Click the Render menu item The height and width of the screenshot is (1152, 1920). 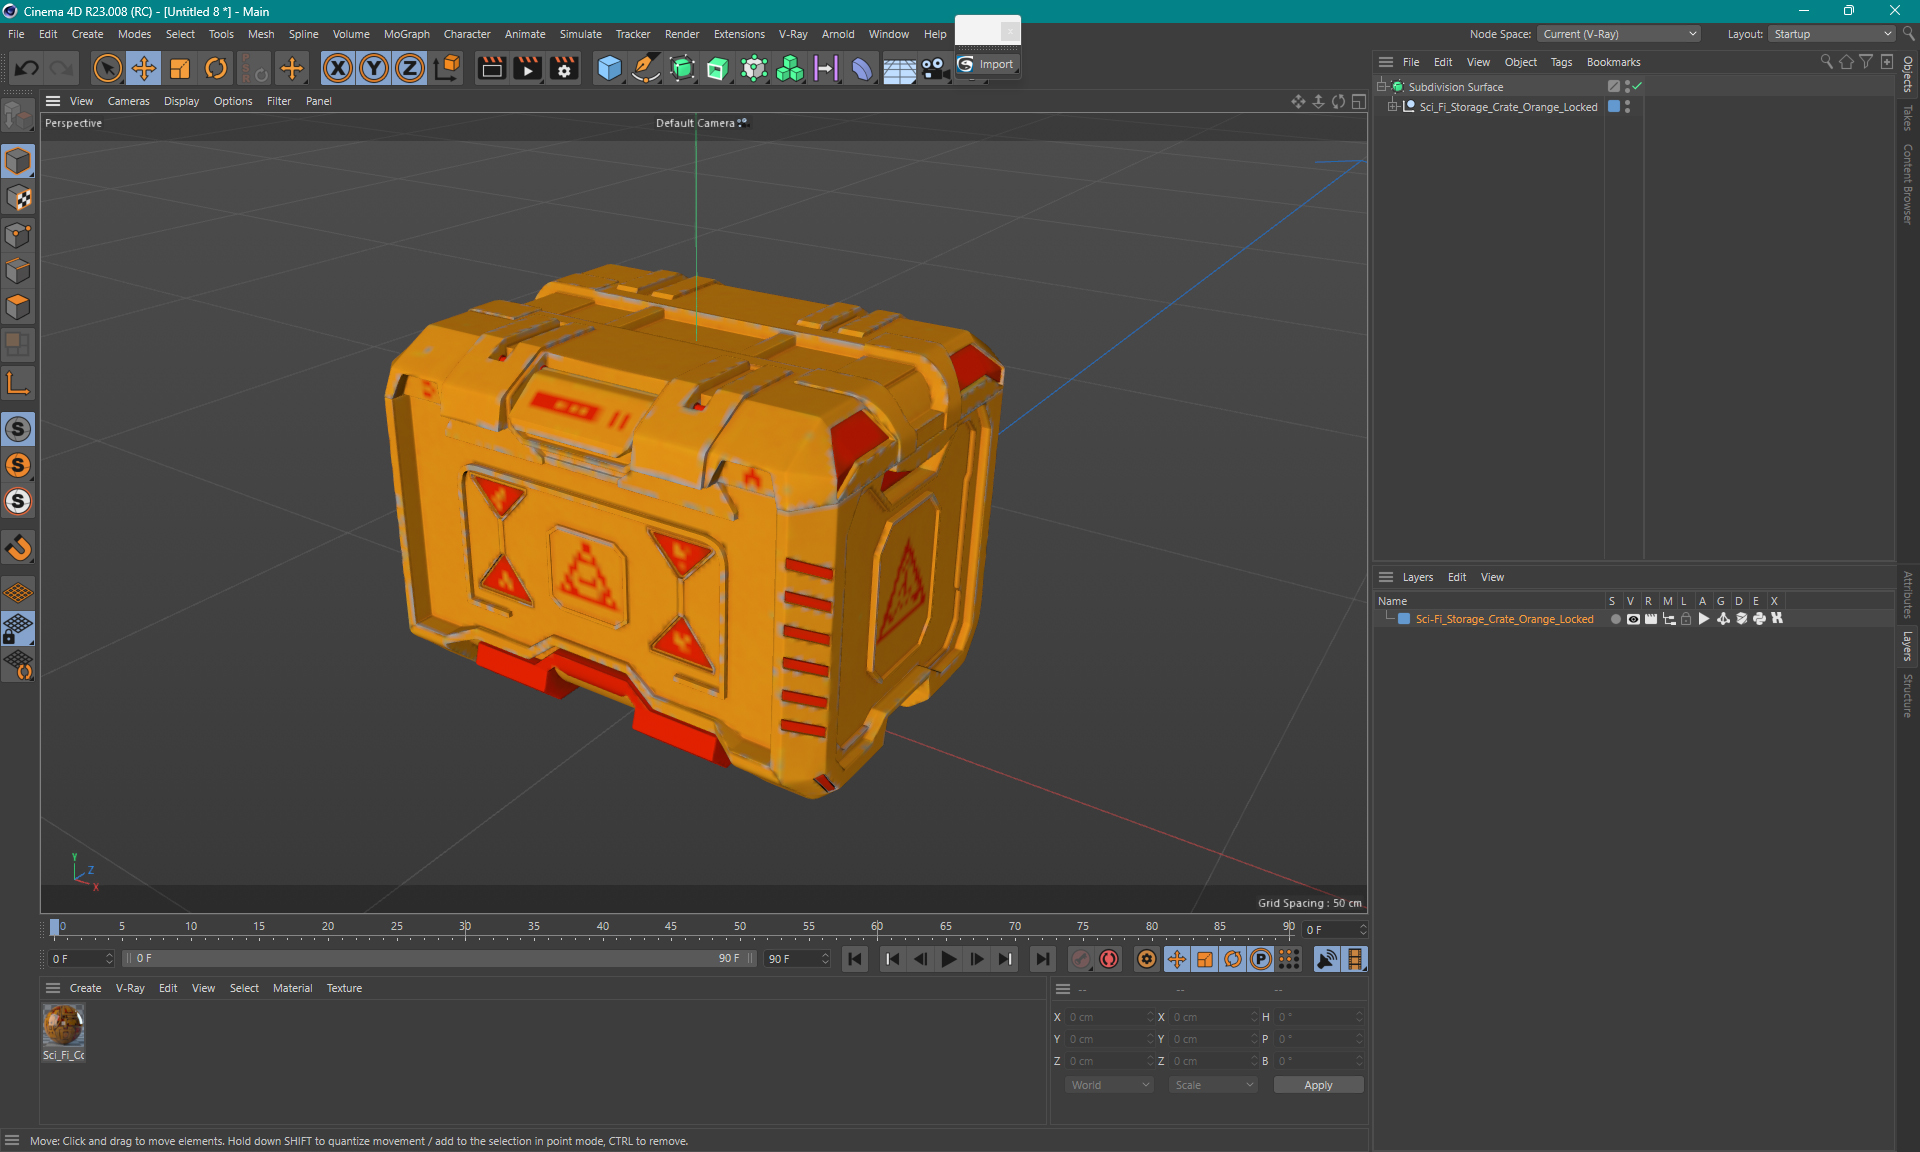682,33
